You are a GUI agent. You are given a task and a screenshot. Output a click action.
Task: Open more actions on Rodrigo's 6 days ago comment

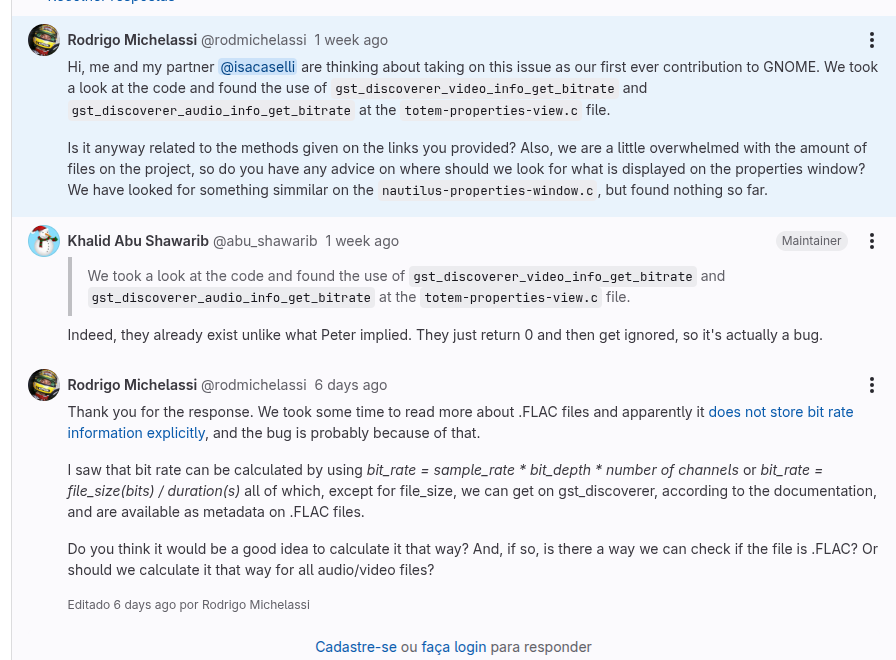[871, 385]
